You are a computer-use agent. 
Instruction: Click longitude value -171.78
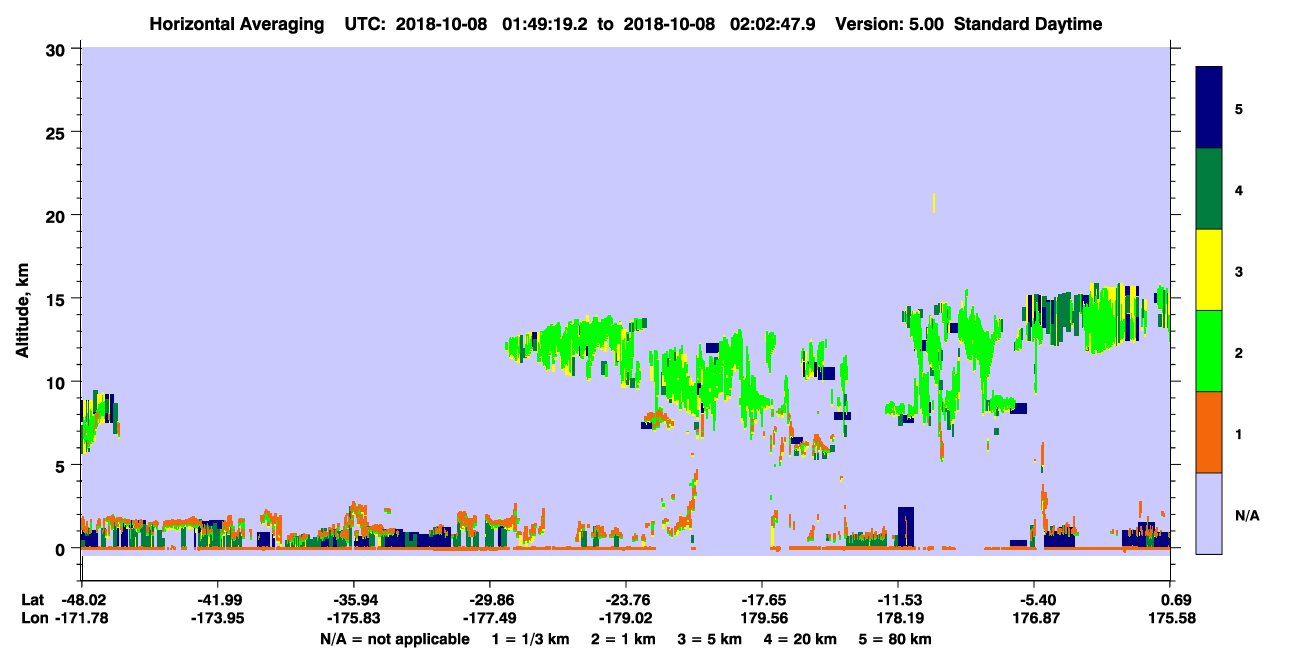[81, 618]
